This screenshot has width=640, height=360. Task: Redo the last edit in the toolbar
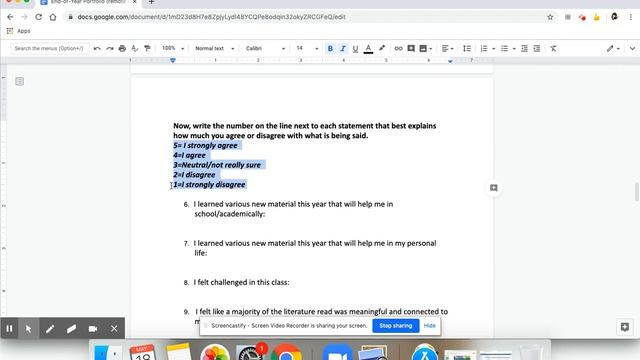point(110,49)
